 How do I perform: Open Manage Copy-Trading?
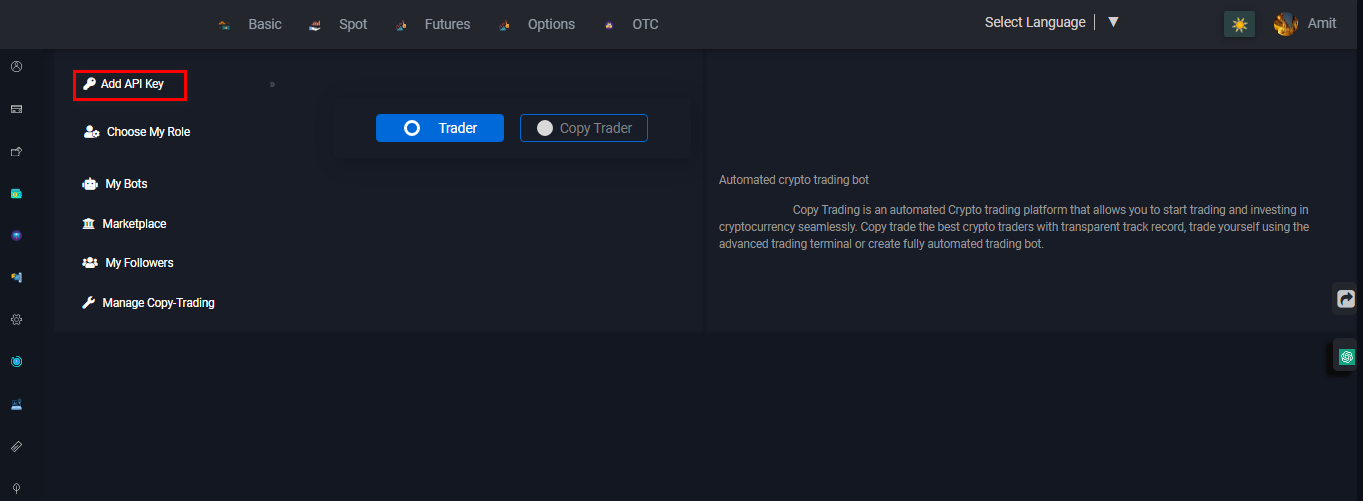(148, 303)
